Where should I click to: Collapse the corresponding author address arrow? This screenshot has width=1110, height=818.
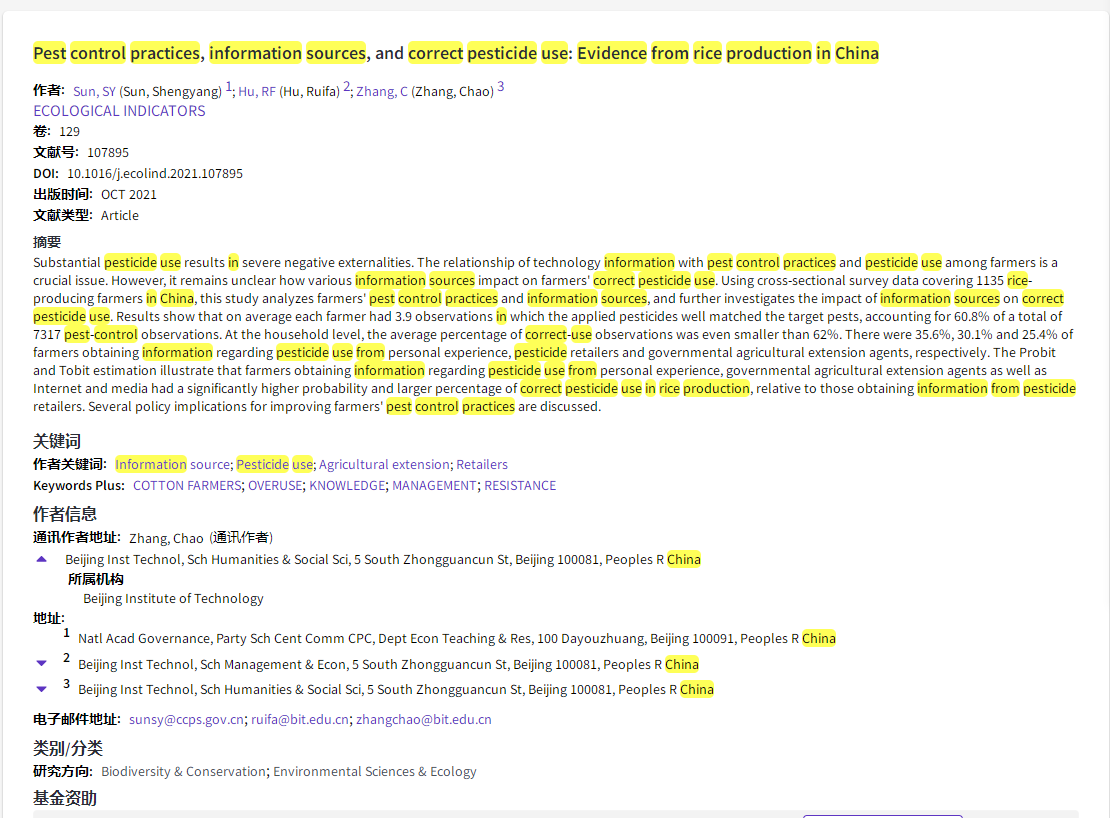[41, 559]
